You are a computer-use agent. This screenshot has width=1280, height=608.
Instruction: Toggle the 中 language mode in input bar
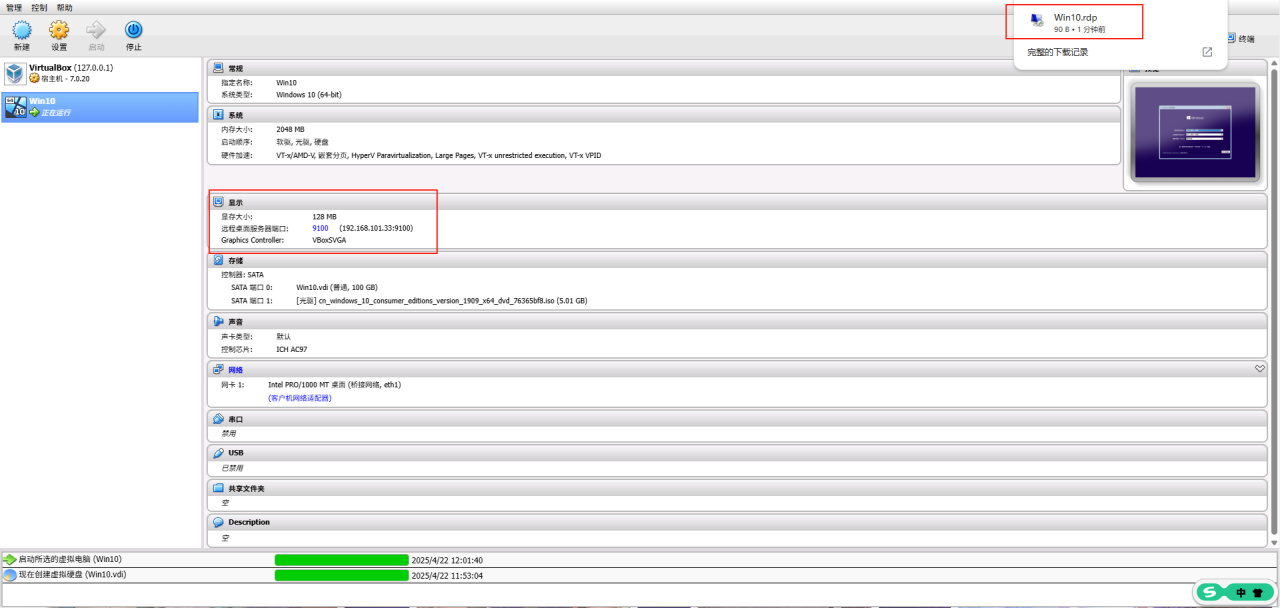point(1241,592)
